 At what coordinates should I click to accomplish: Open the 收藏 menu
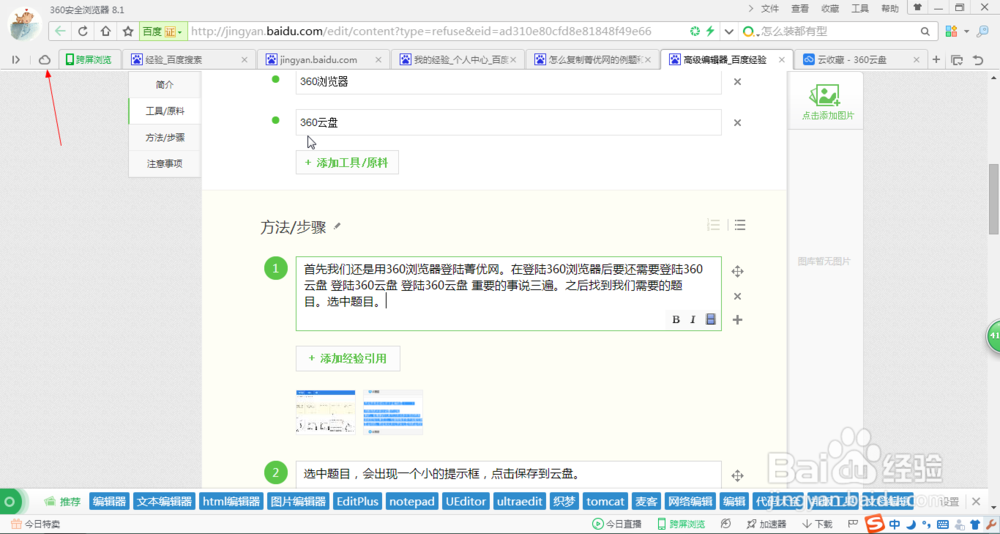pyautogui.click(x=830, y=8)
